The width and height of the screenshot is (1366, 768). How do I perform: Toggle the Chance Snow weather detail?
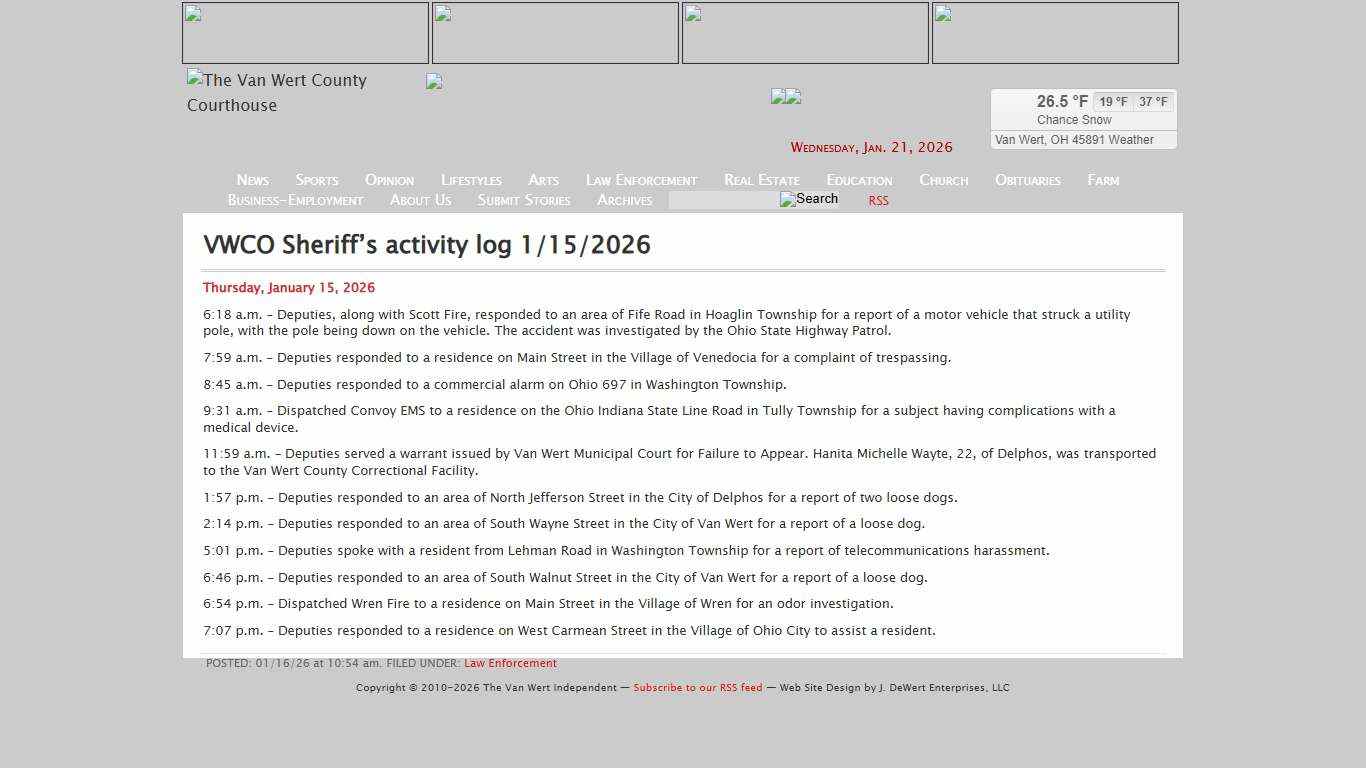tap(1073, 119)
